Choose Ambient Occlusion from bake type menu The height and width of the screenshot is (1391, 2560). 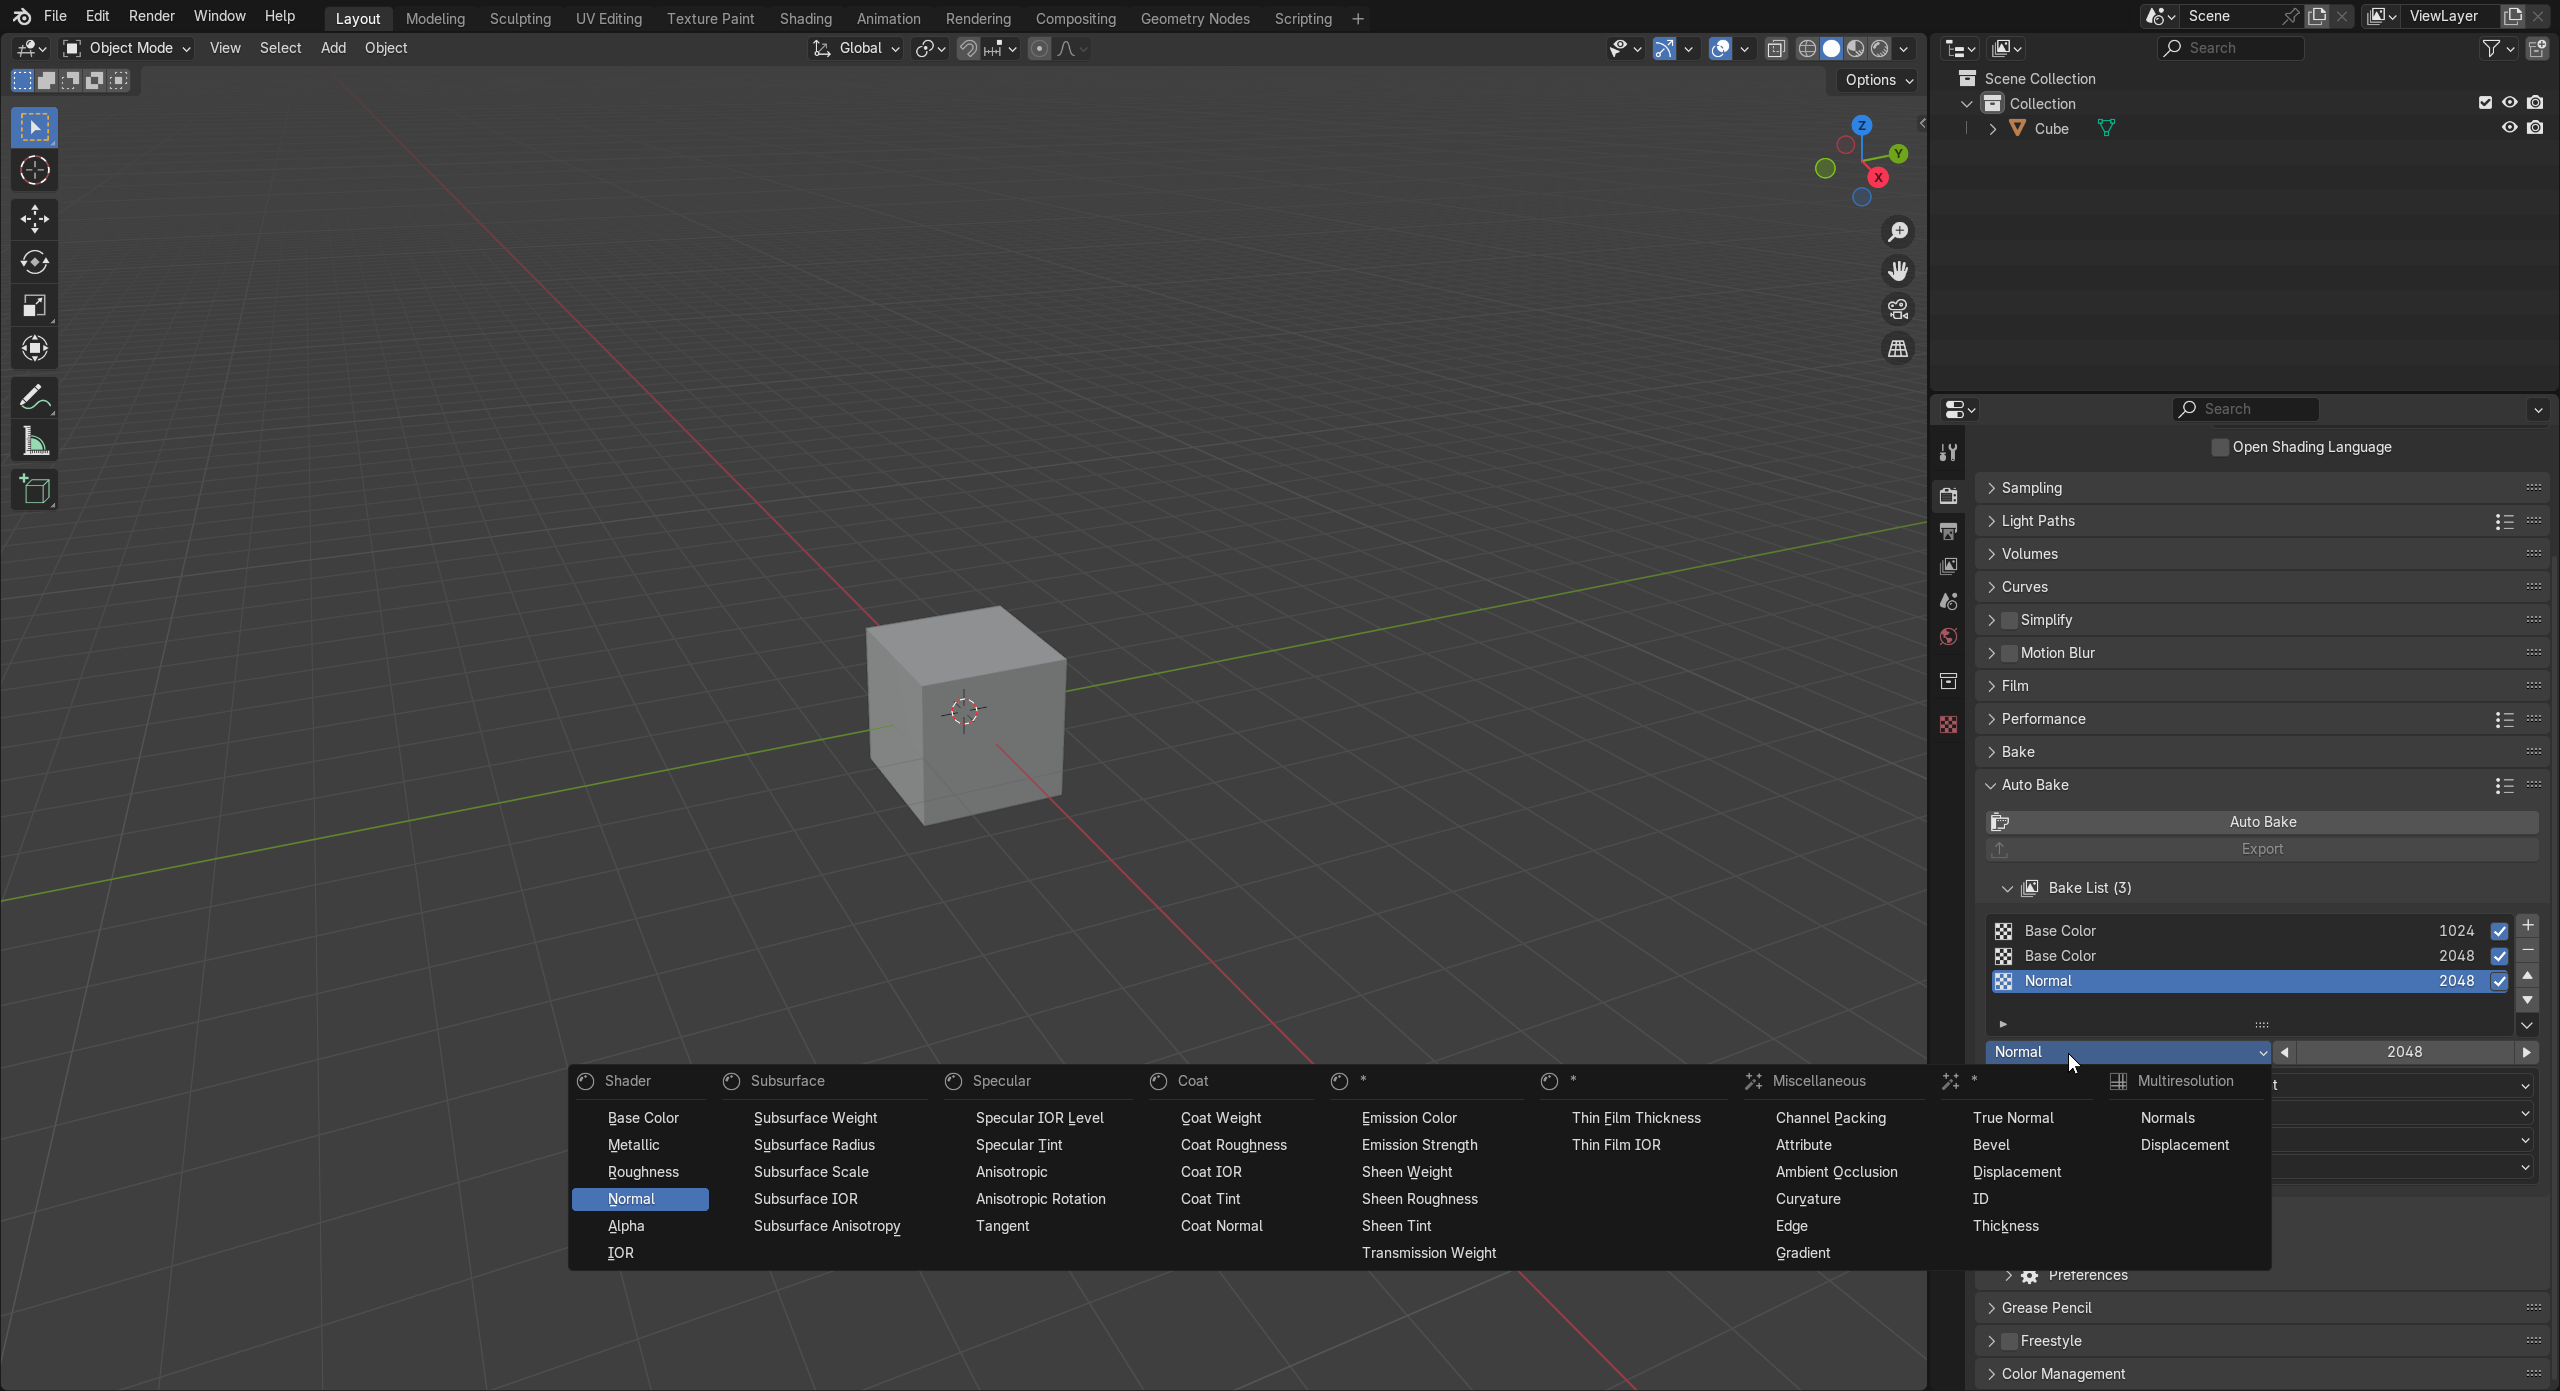1836,1172
